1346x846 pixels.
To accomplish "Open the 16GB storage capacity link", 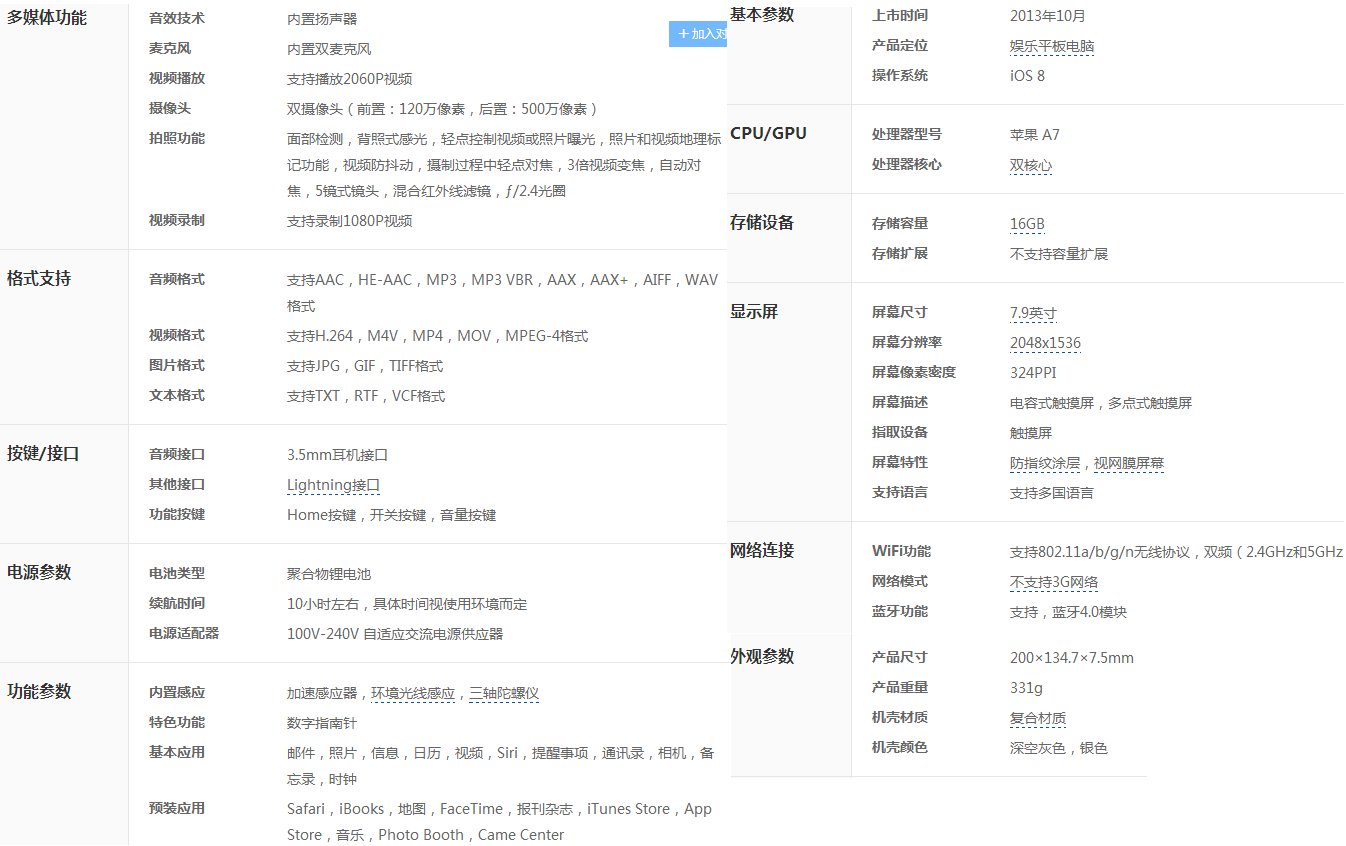I will [x=1027, y=223].
